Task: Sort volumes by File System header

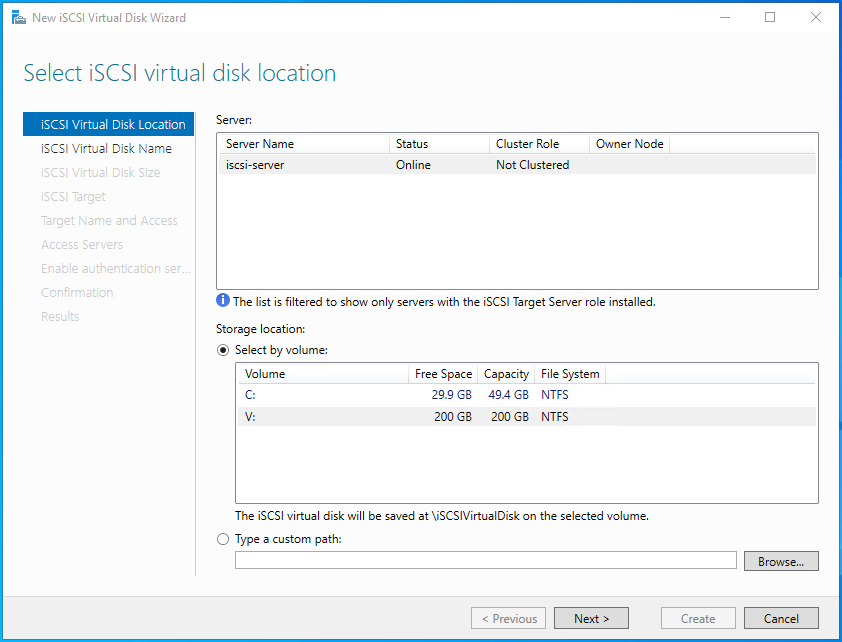Action: click(x=570, y=374)
